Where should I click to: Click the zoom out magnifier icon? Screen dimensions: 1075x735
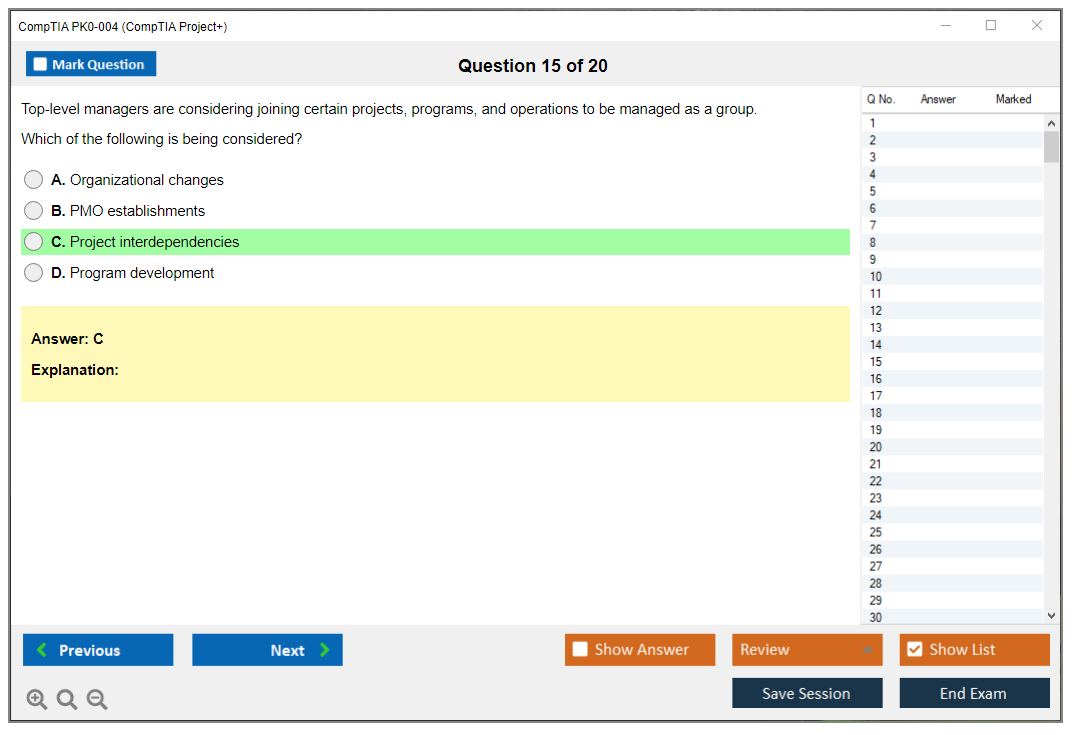97,700
